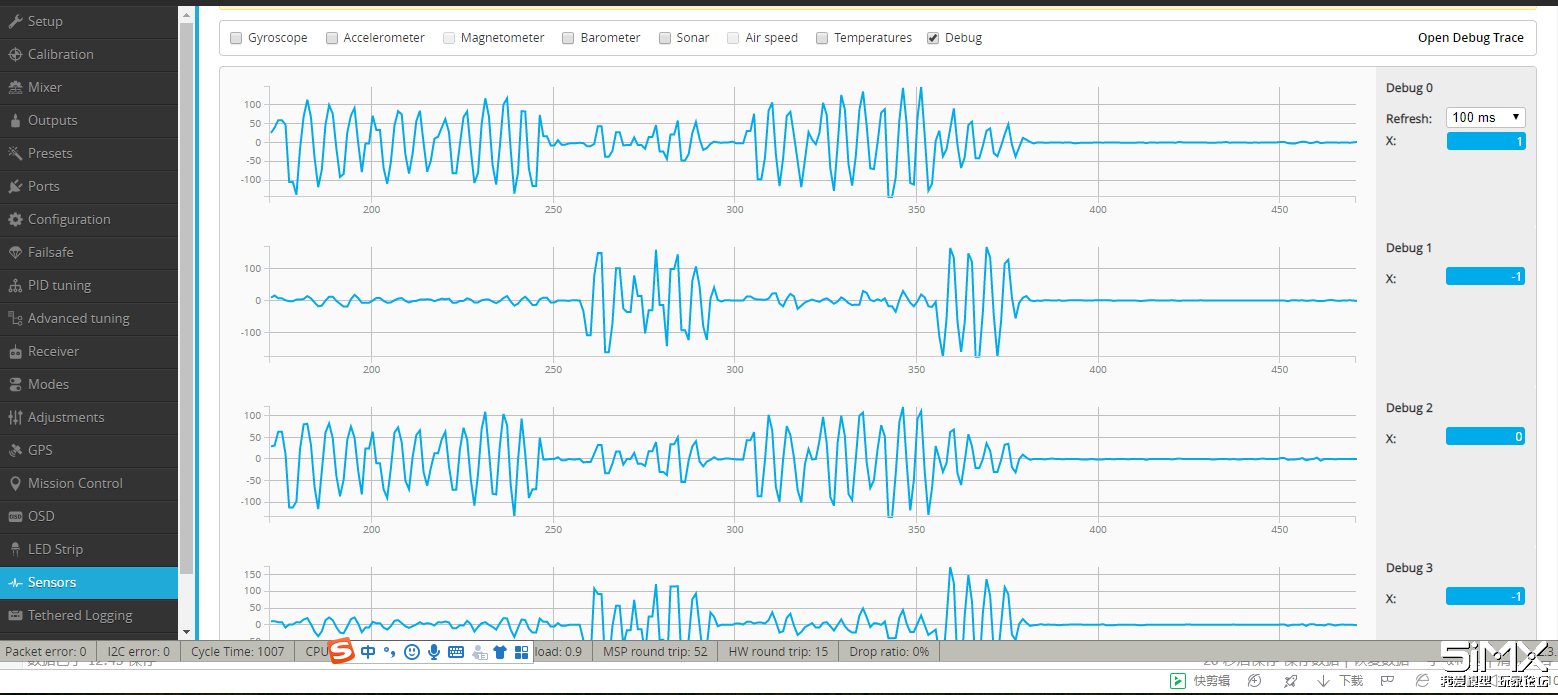Screen dimensions: 1558x695
Task: Go to the Advanced tuning tab
Action: [x=89, y=318]
